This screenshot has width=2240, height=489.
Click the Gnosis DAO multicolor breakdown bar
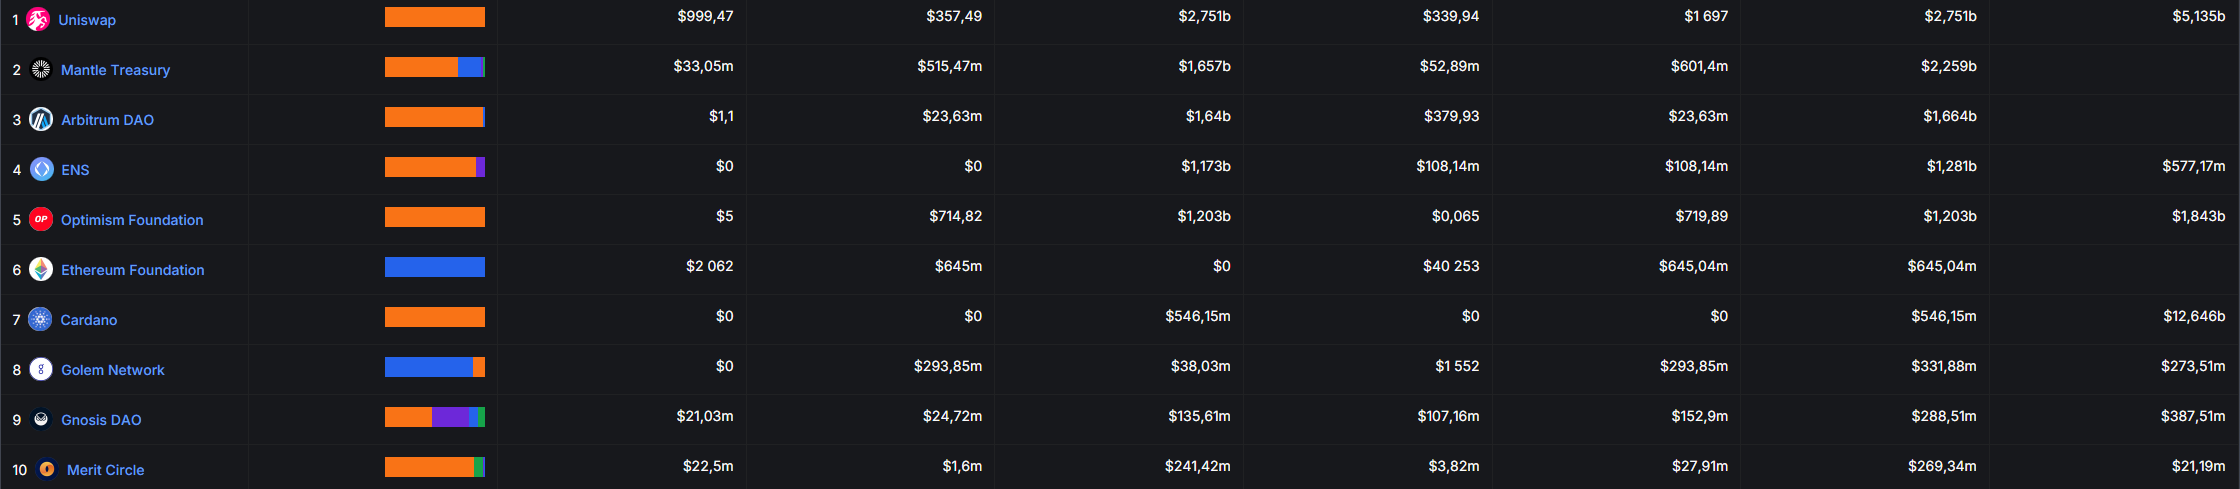point(435,417)
